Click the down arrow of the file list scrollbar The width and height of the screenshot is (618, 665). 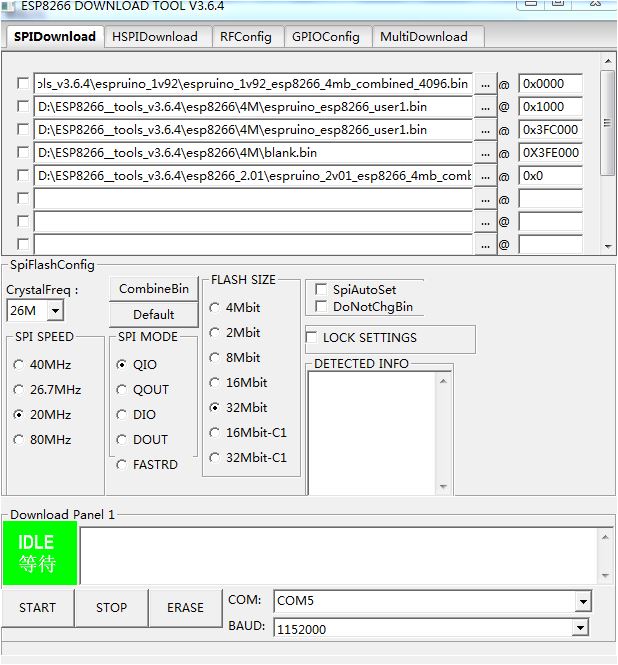pyautogui.click(x=608, y=246)
